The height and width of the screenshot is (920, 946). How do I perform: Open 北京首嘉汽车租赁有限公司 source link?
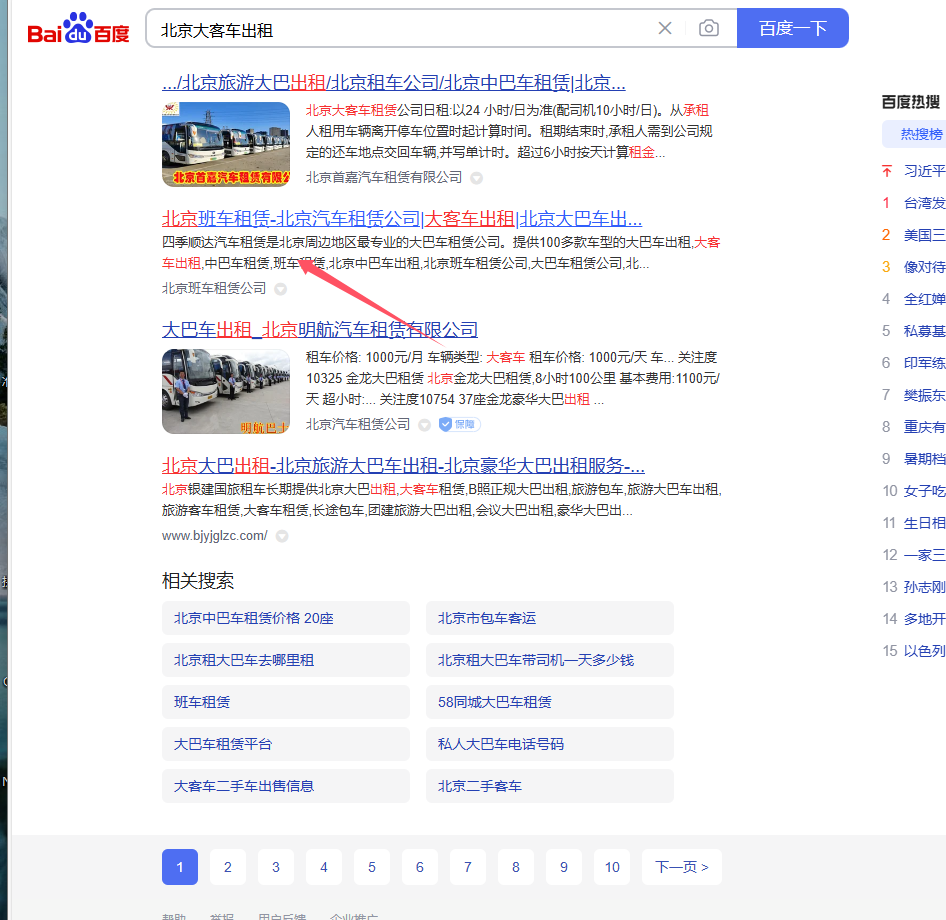(384, 177)
